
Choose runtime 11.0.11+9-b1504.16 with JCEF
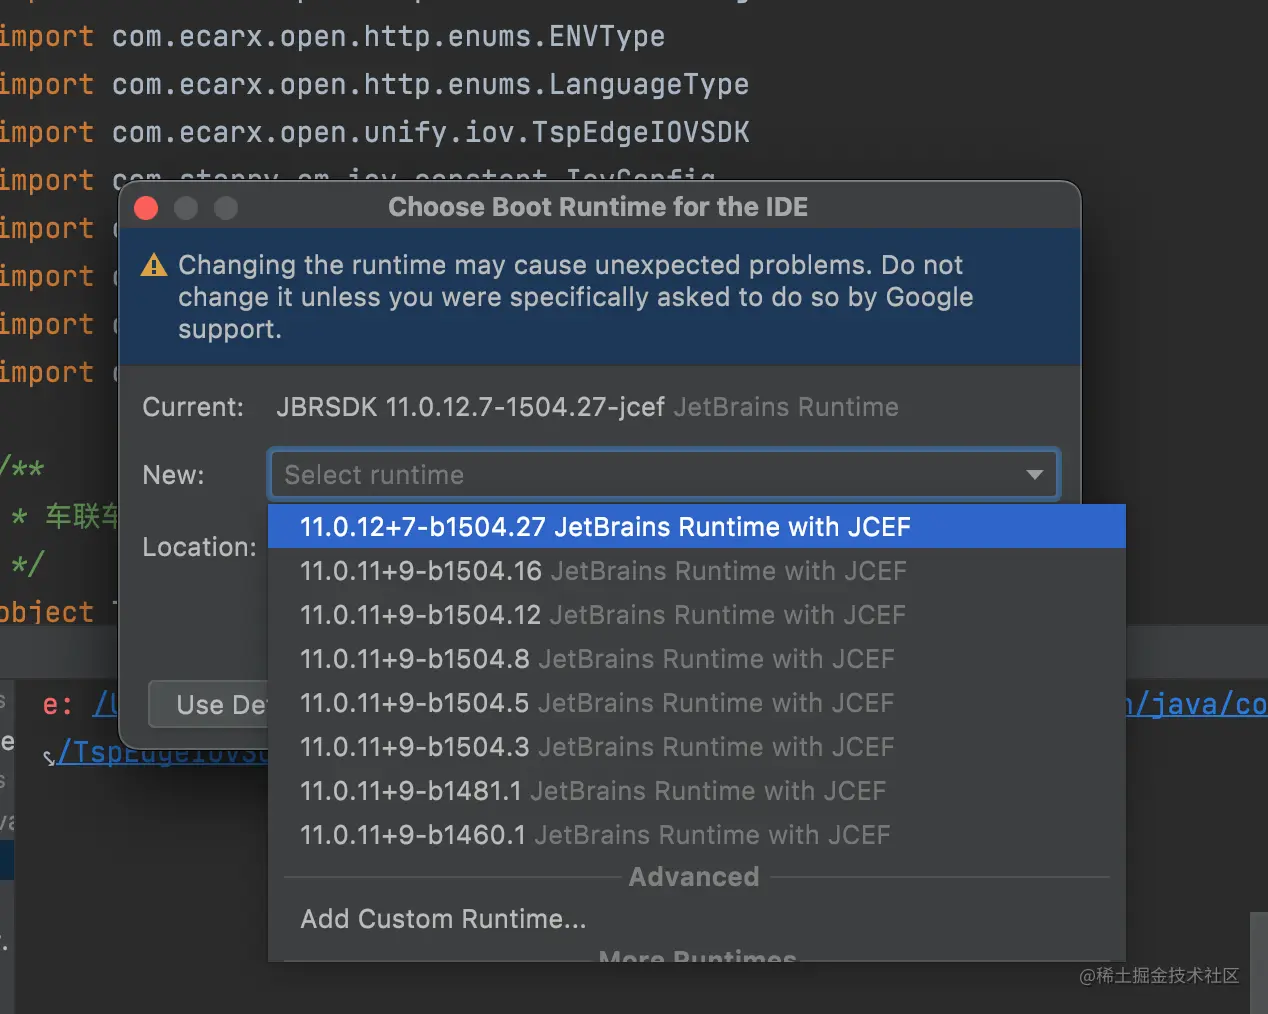603,571
